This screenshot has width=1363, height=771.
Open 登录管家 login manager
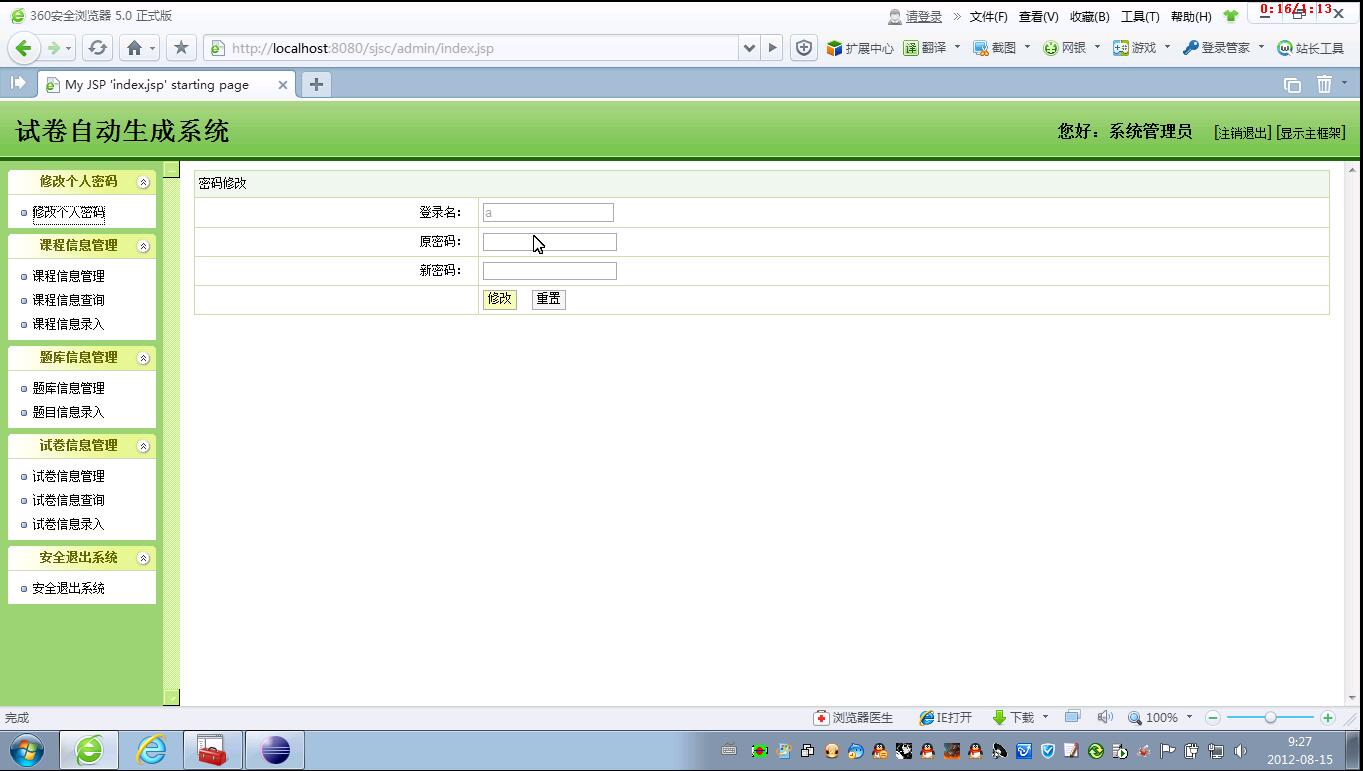tap(1217, 48)
